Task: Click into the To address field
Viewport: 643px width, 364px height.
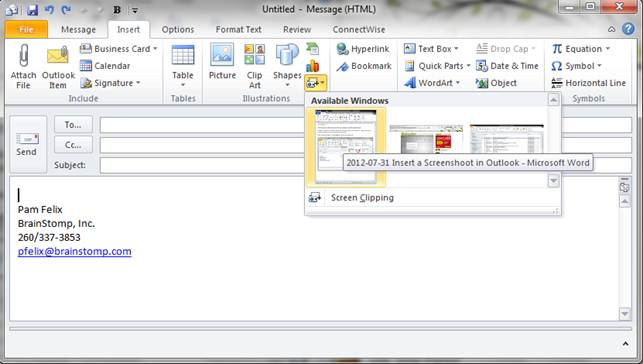Action: (x=365, y=125)
